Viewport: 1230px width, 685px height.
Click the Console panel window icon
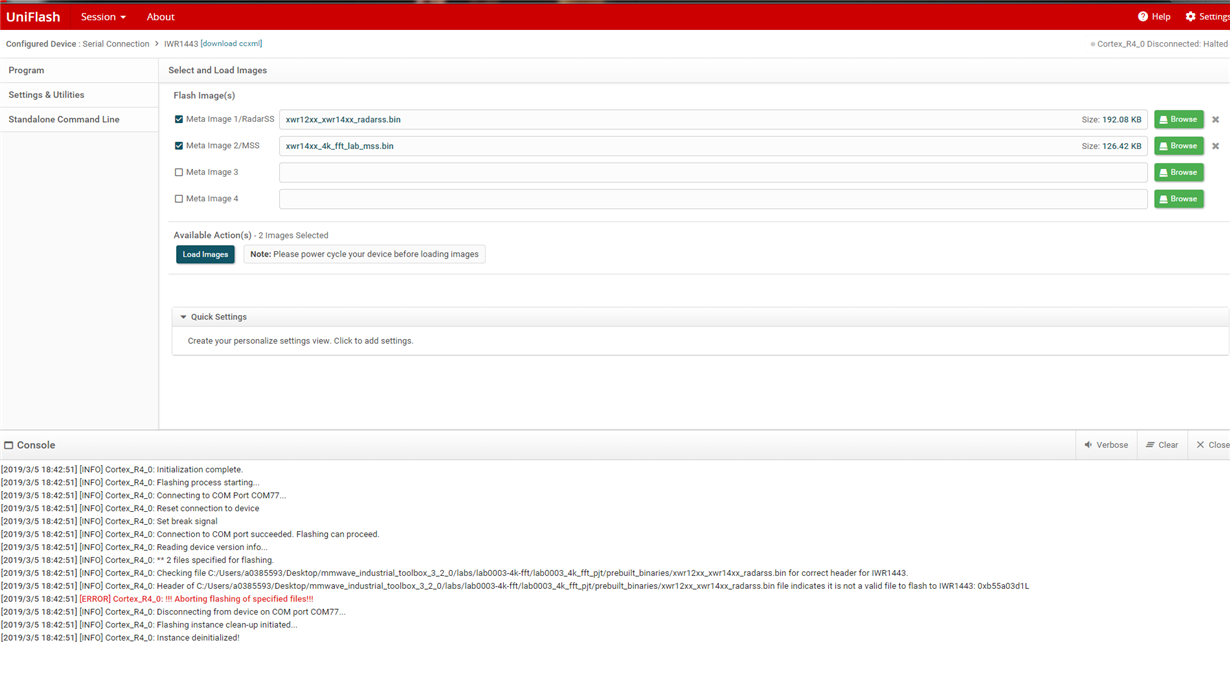(9, 446)
